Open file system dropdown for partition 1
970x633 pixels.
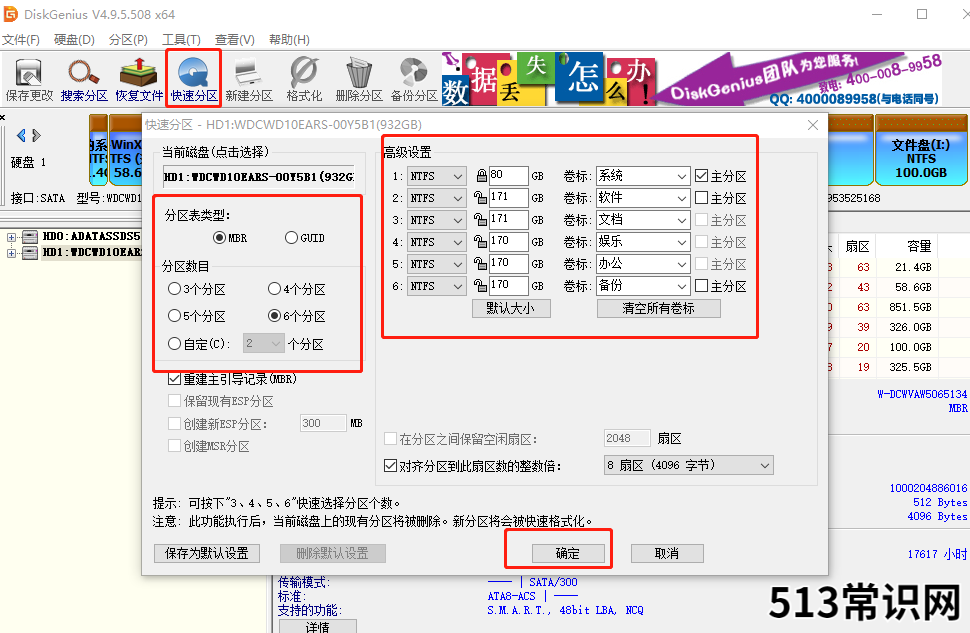tap(436, 176)
